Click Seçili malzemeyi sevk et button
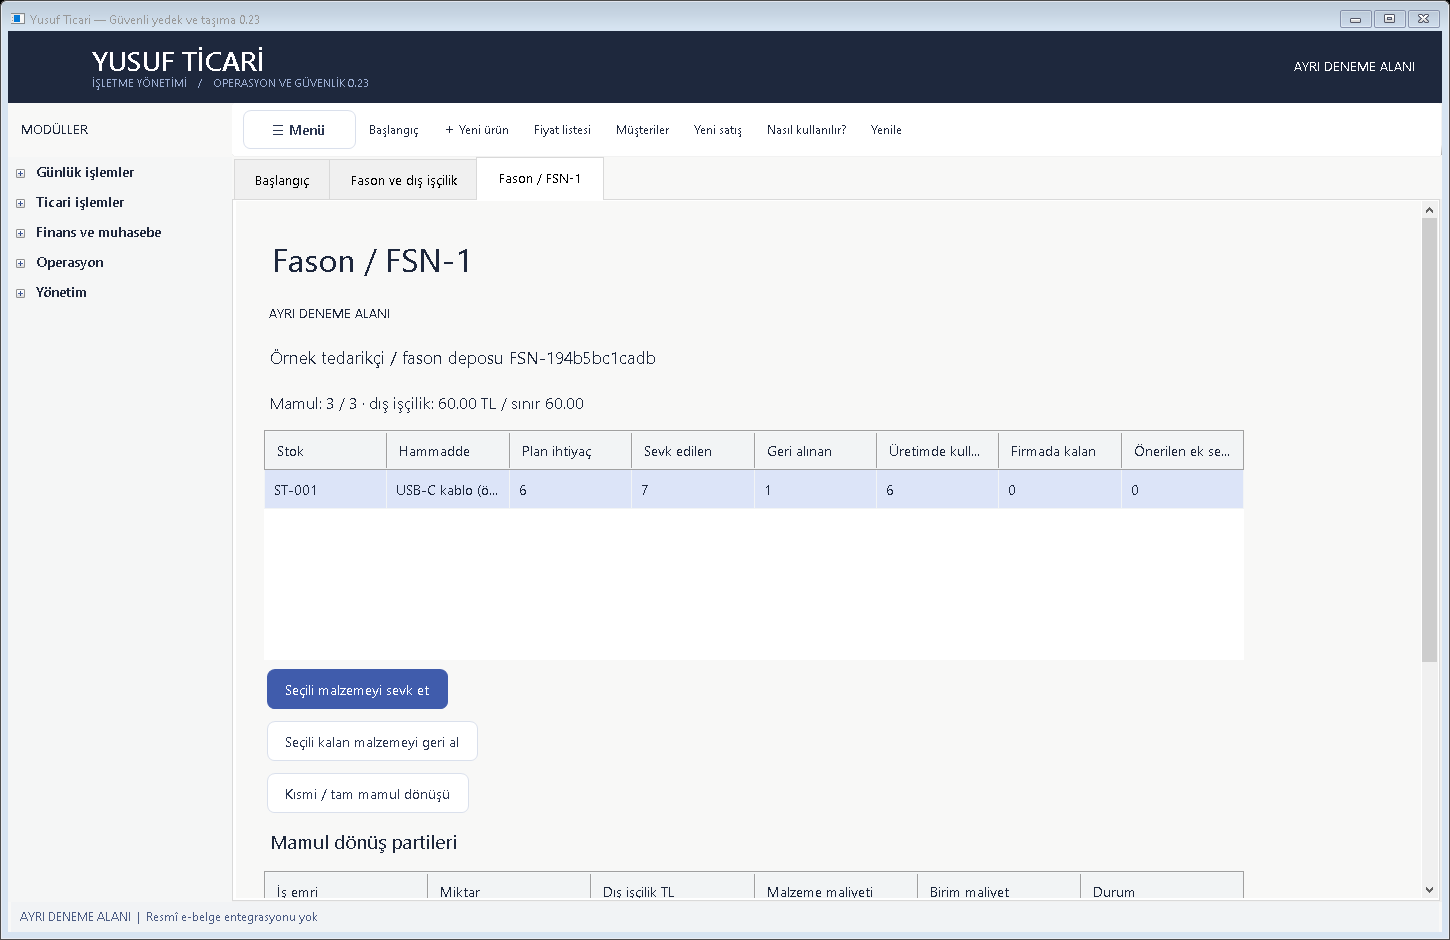The height and width of the screenshot is (940, 1450). tap(357, 690)
